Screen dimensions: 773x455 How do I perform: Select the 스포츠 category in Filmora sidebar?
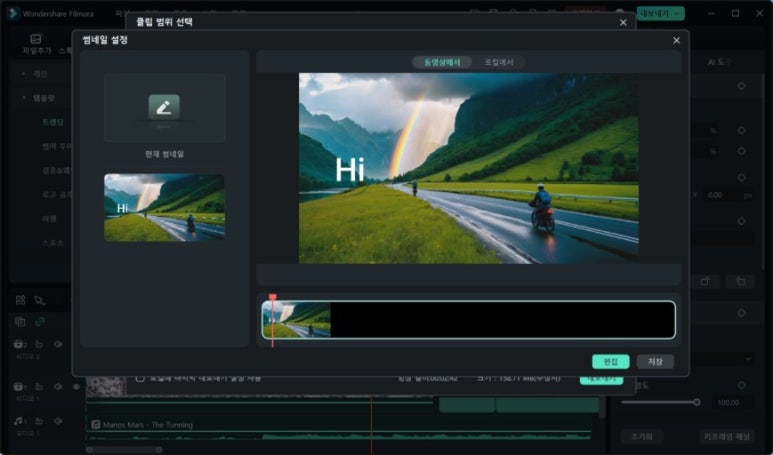pos(53,243)
